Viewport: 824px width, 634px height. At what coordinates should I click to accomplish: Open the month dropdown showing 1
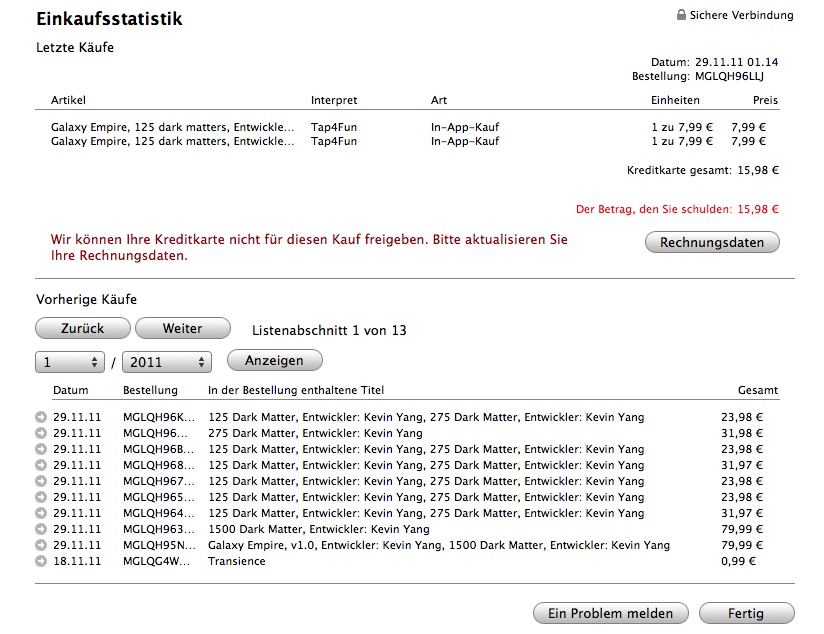pyautogui.click(x=70, y=362)
